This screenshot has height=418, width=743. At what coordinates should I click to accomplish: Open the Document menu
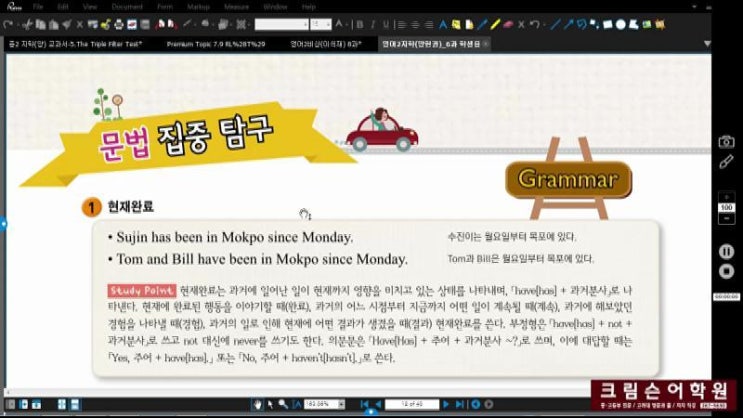click(127, 7)
